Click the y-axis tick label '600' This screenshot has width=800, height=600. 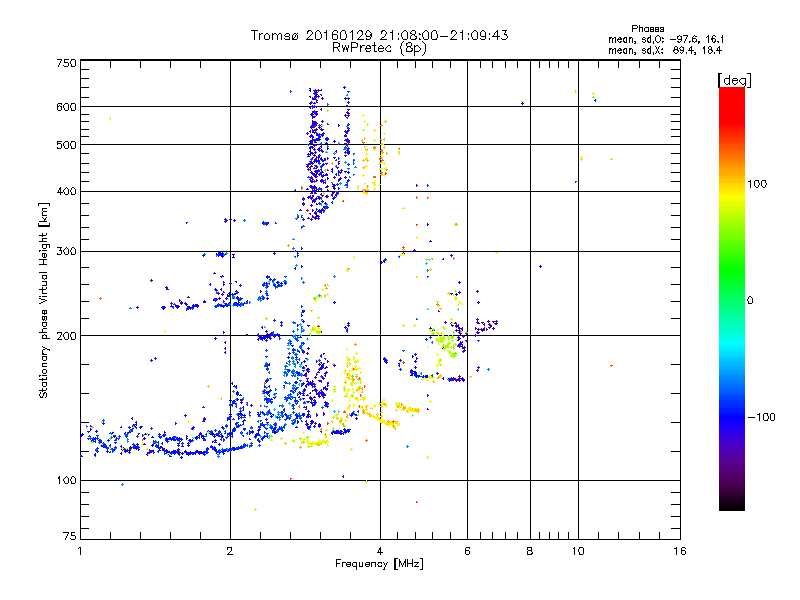pos(66,107)
